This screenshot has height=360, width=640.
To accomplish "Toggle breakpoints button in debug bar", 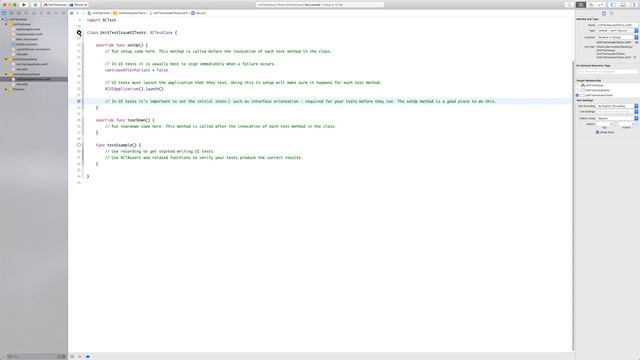I will click(88, 356).
